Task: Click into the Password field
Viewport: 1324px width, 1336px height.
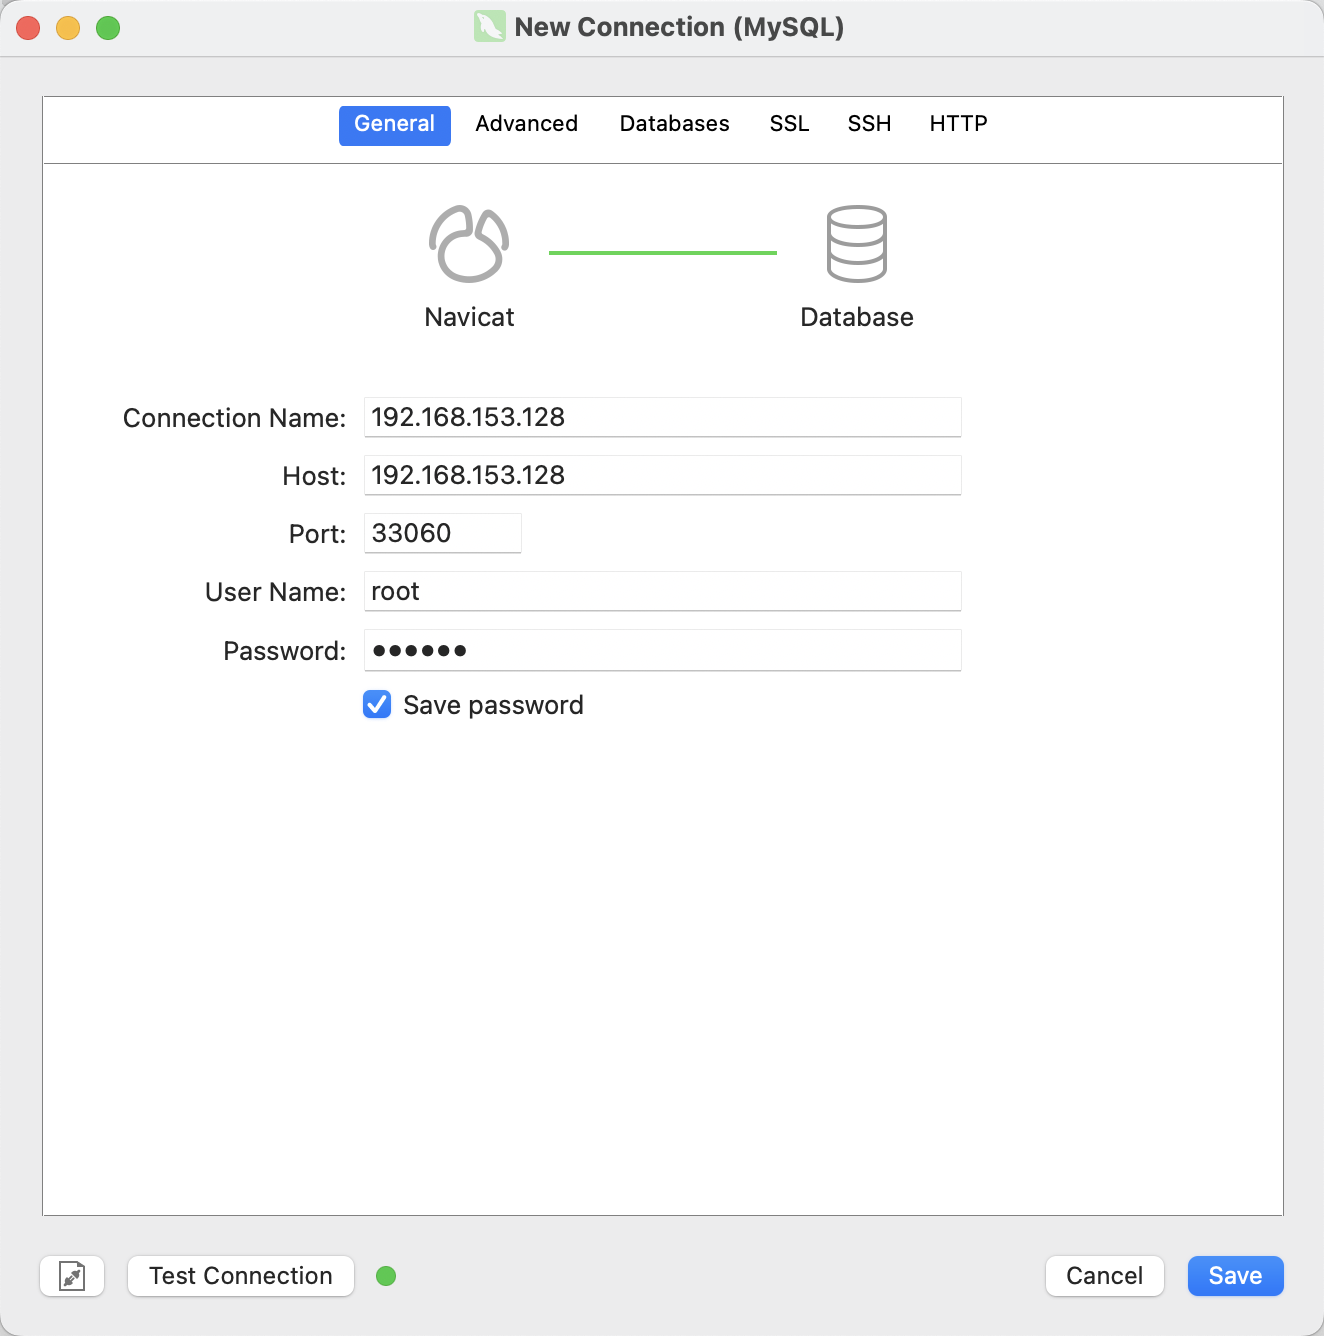Action: [x=662, y=650]
